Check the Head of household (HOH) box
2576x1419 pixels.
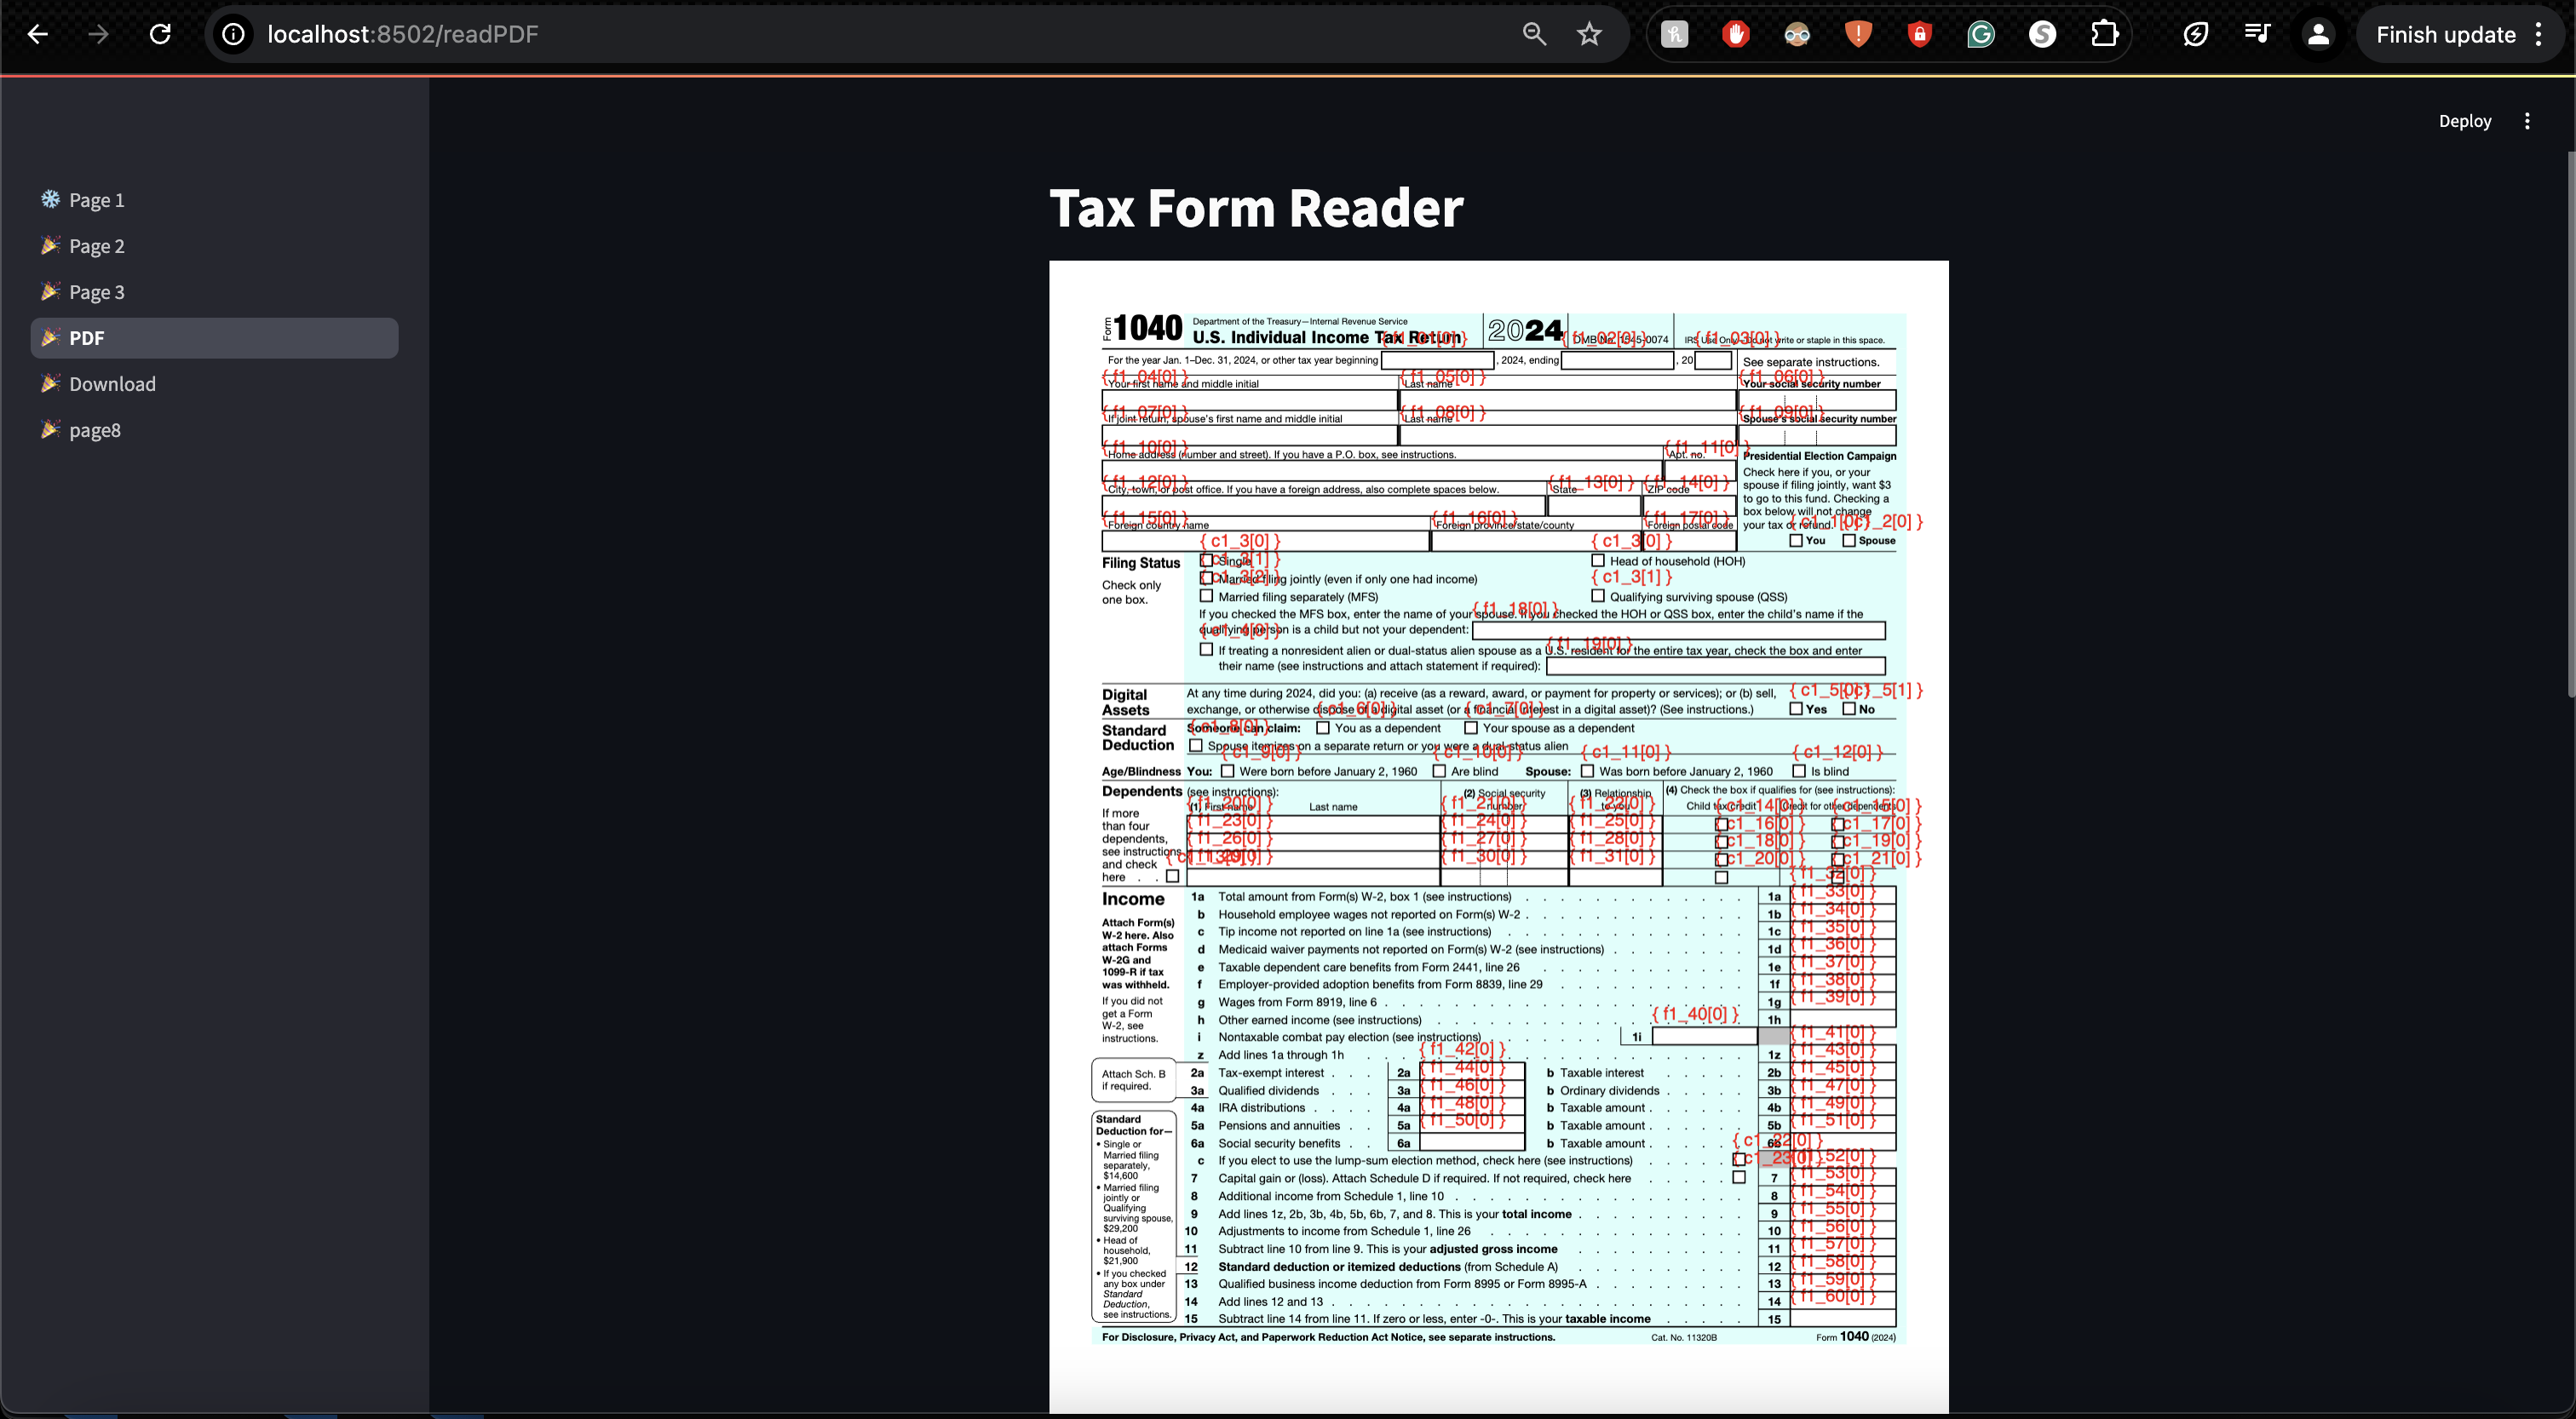tap(1597, 561)
